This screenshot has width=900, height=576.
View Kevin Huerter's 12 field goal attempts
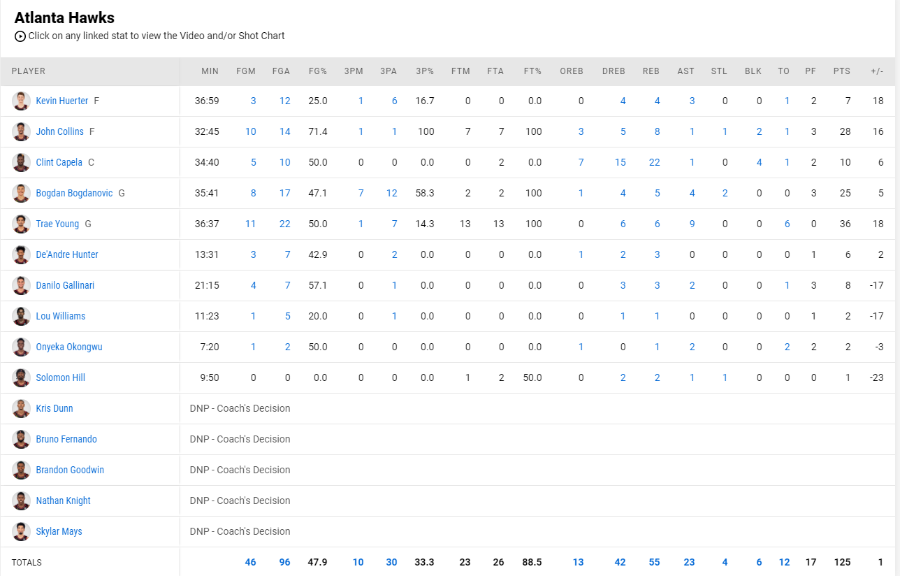pos(285,101)
